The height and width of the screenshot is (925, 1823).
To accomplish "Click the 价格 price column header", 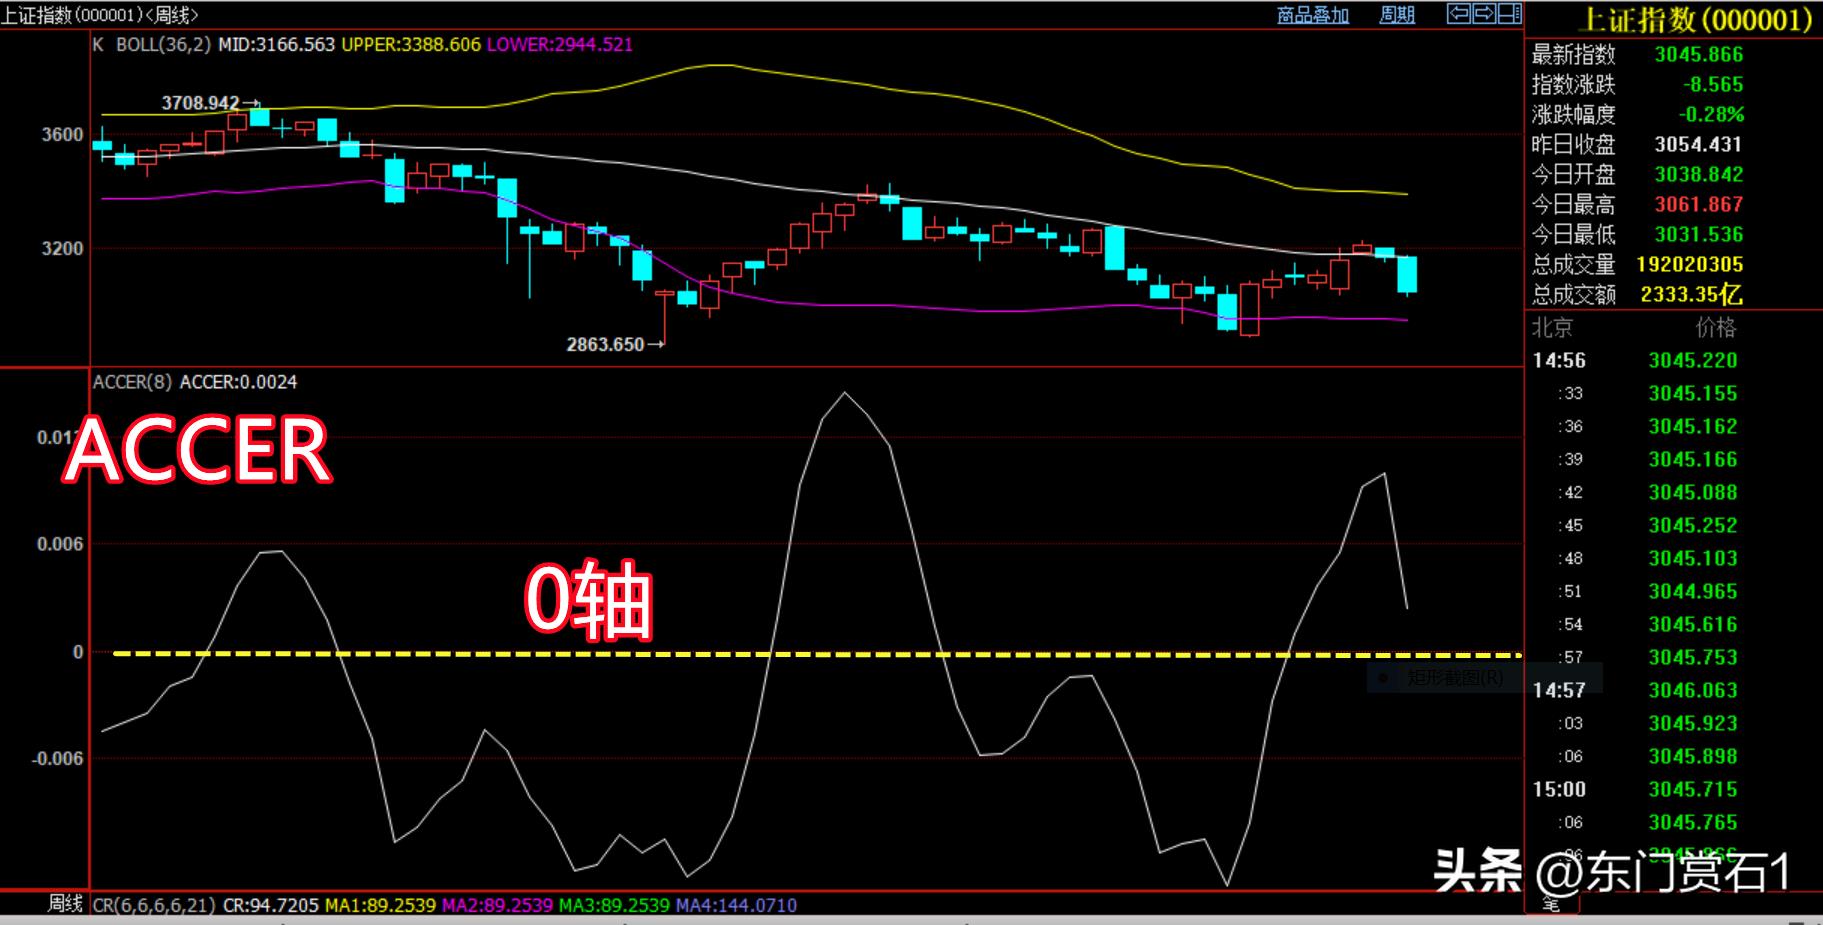I will 1716,328.
